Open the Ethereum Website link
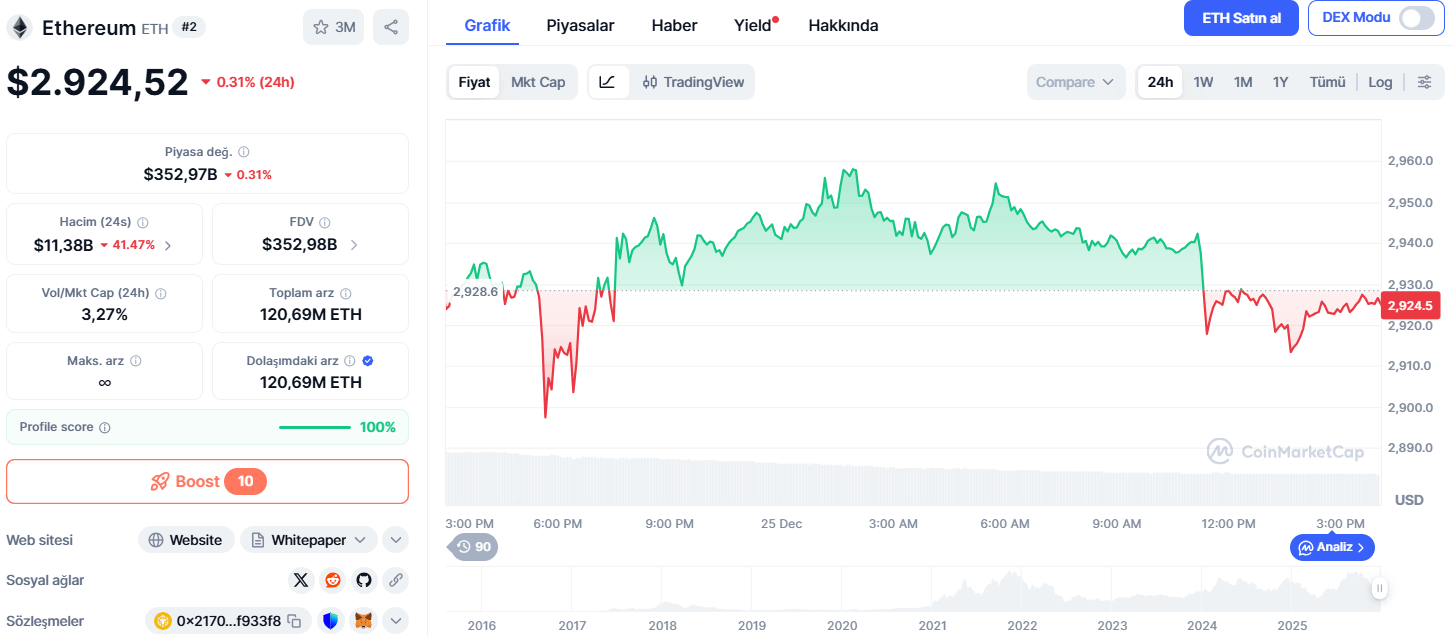1453x636 pixels. pyautogui.click(x=186, y=540)
